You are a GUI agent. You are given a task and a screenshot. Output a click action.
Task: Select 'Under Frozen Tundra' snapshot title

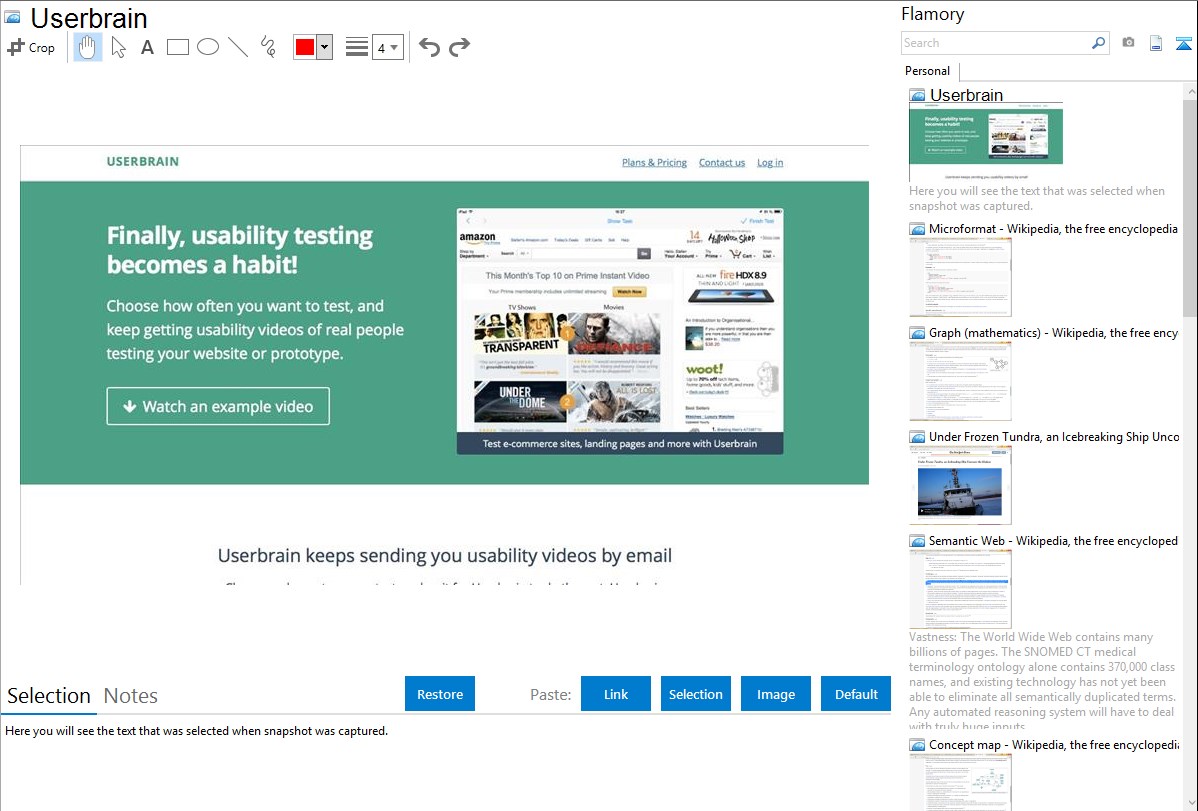coord(1054,436)
